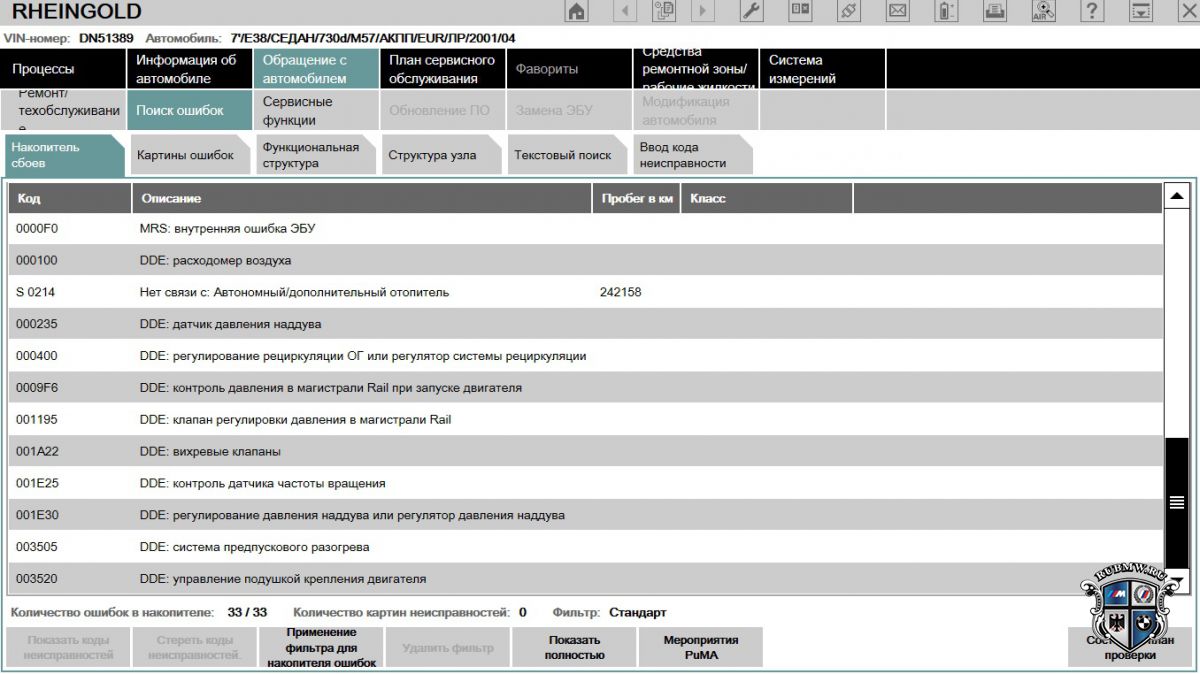Switch to Ввод кода неисправности tab

693,155
